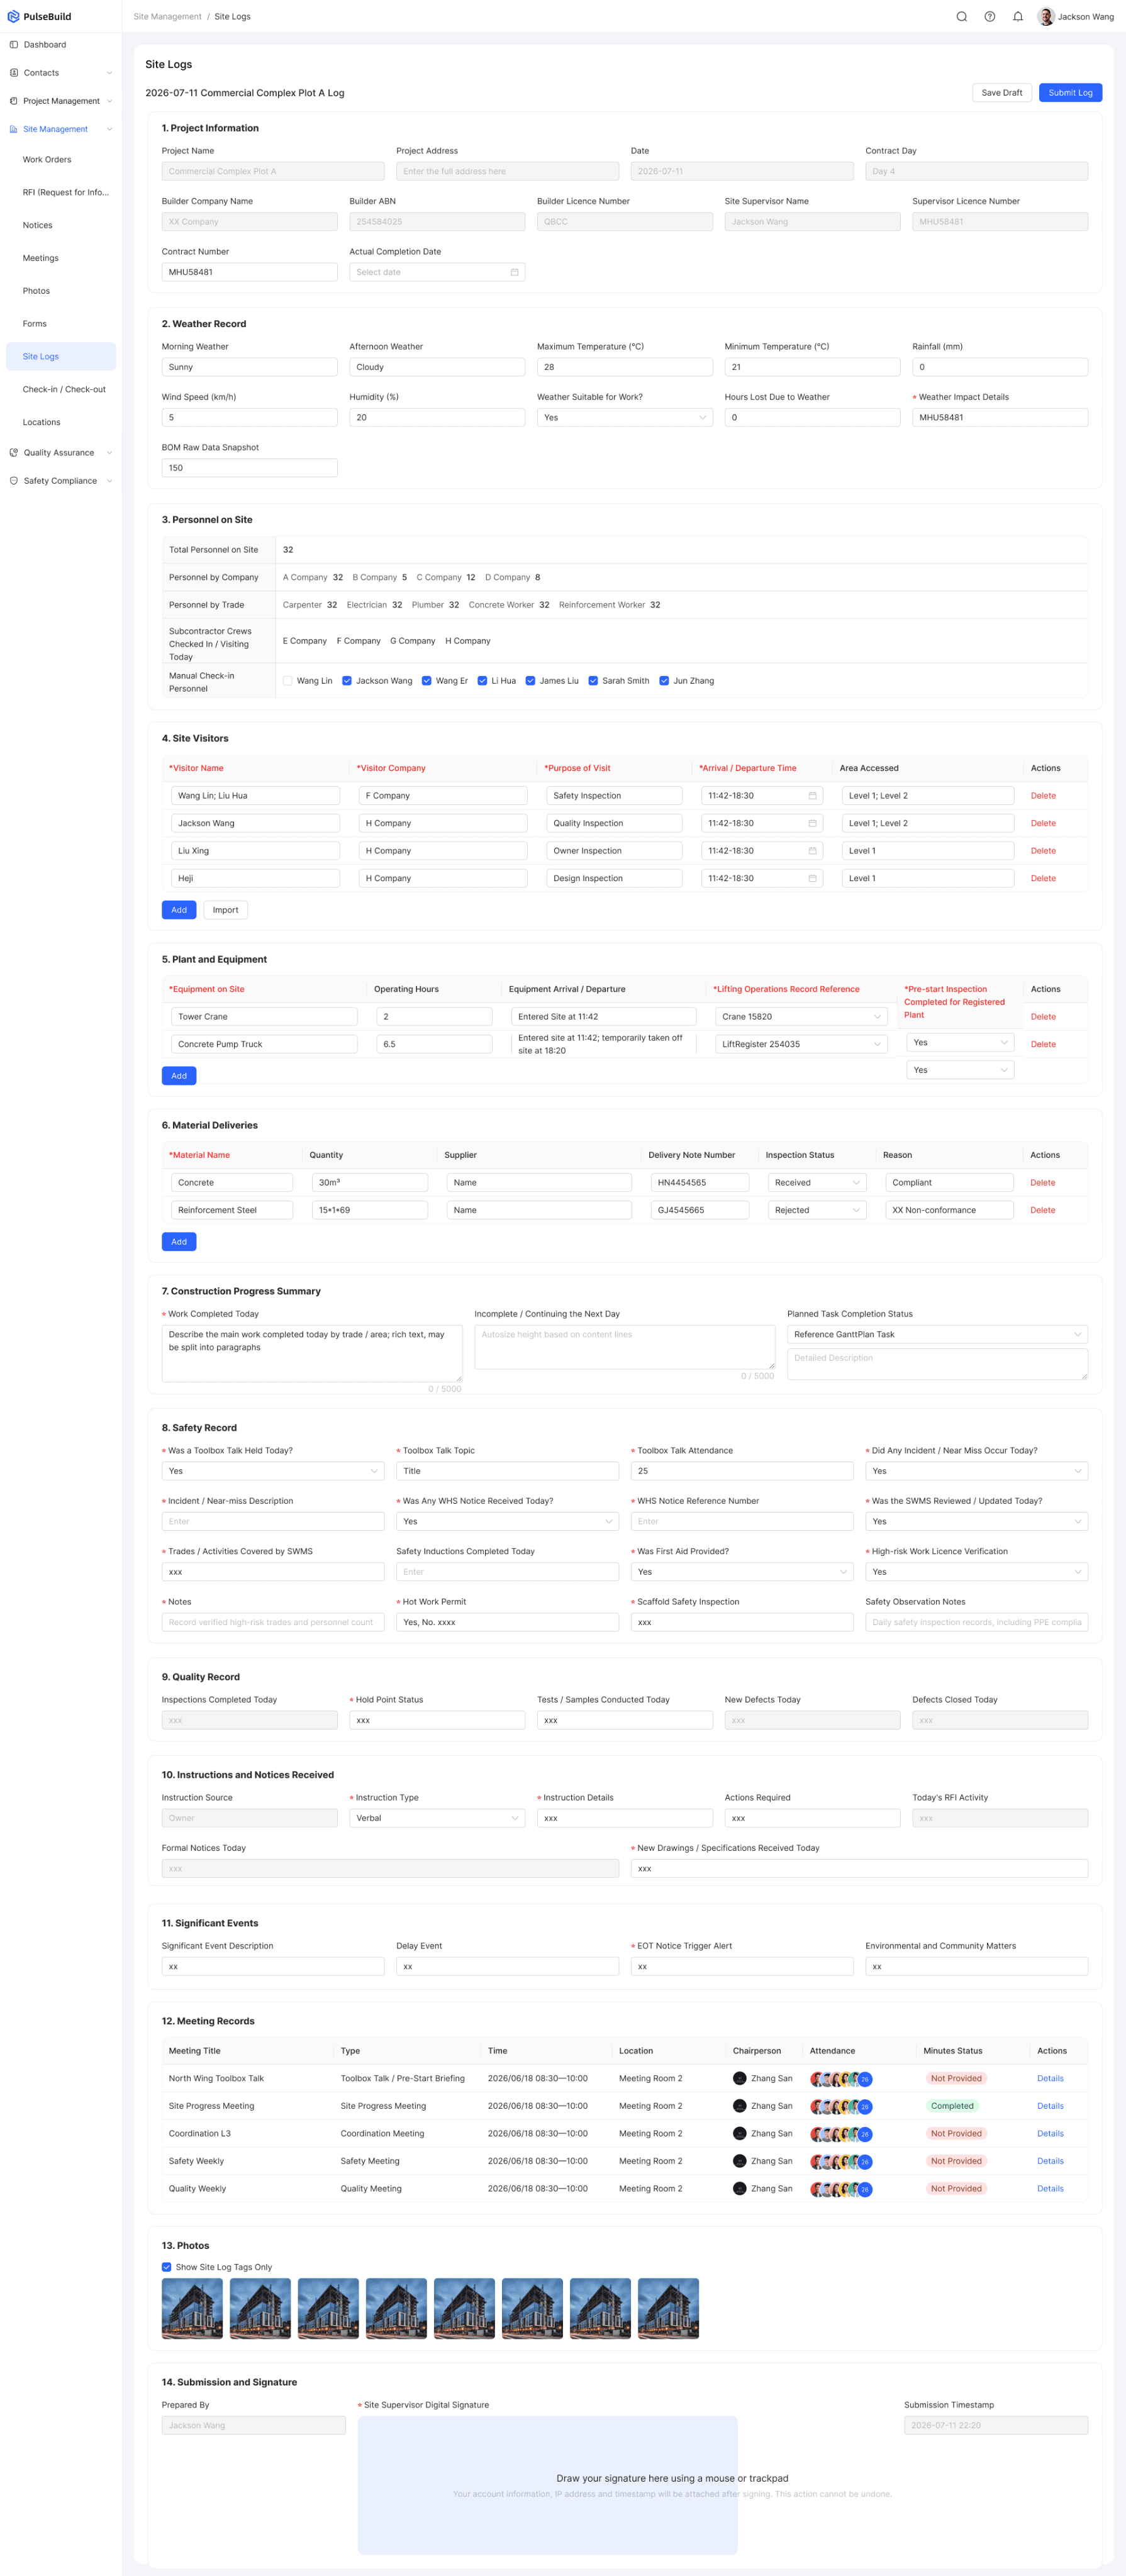The height and width of the screenshot is (2576, 1126).
Task: Click the digital signature drawing pad
Action: [547, 2485]
